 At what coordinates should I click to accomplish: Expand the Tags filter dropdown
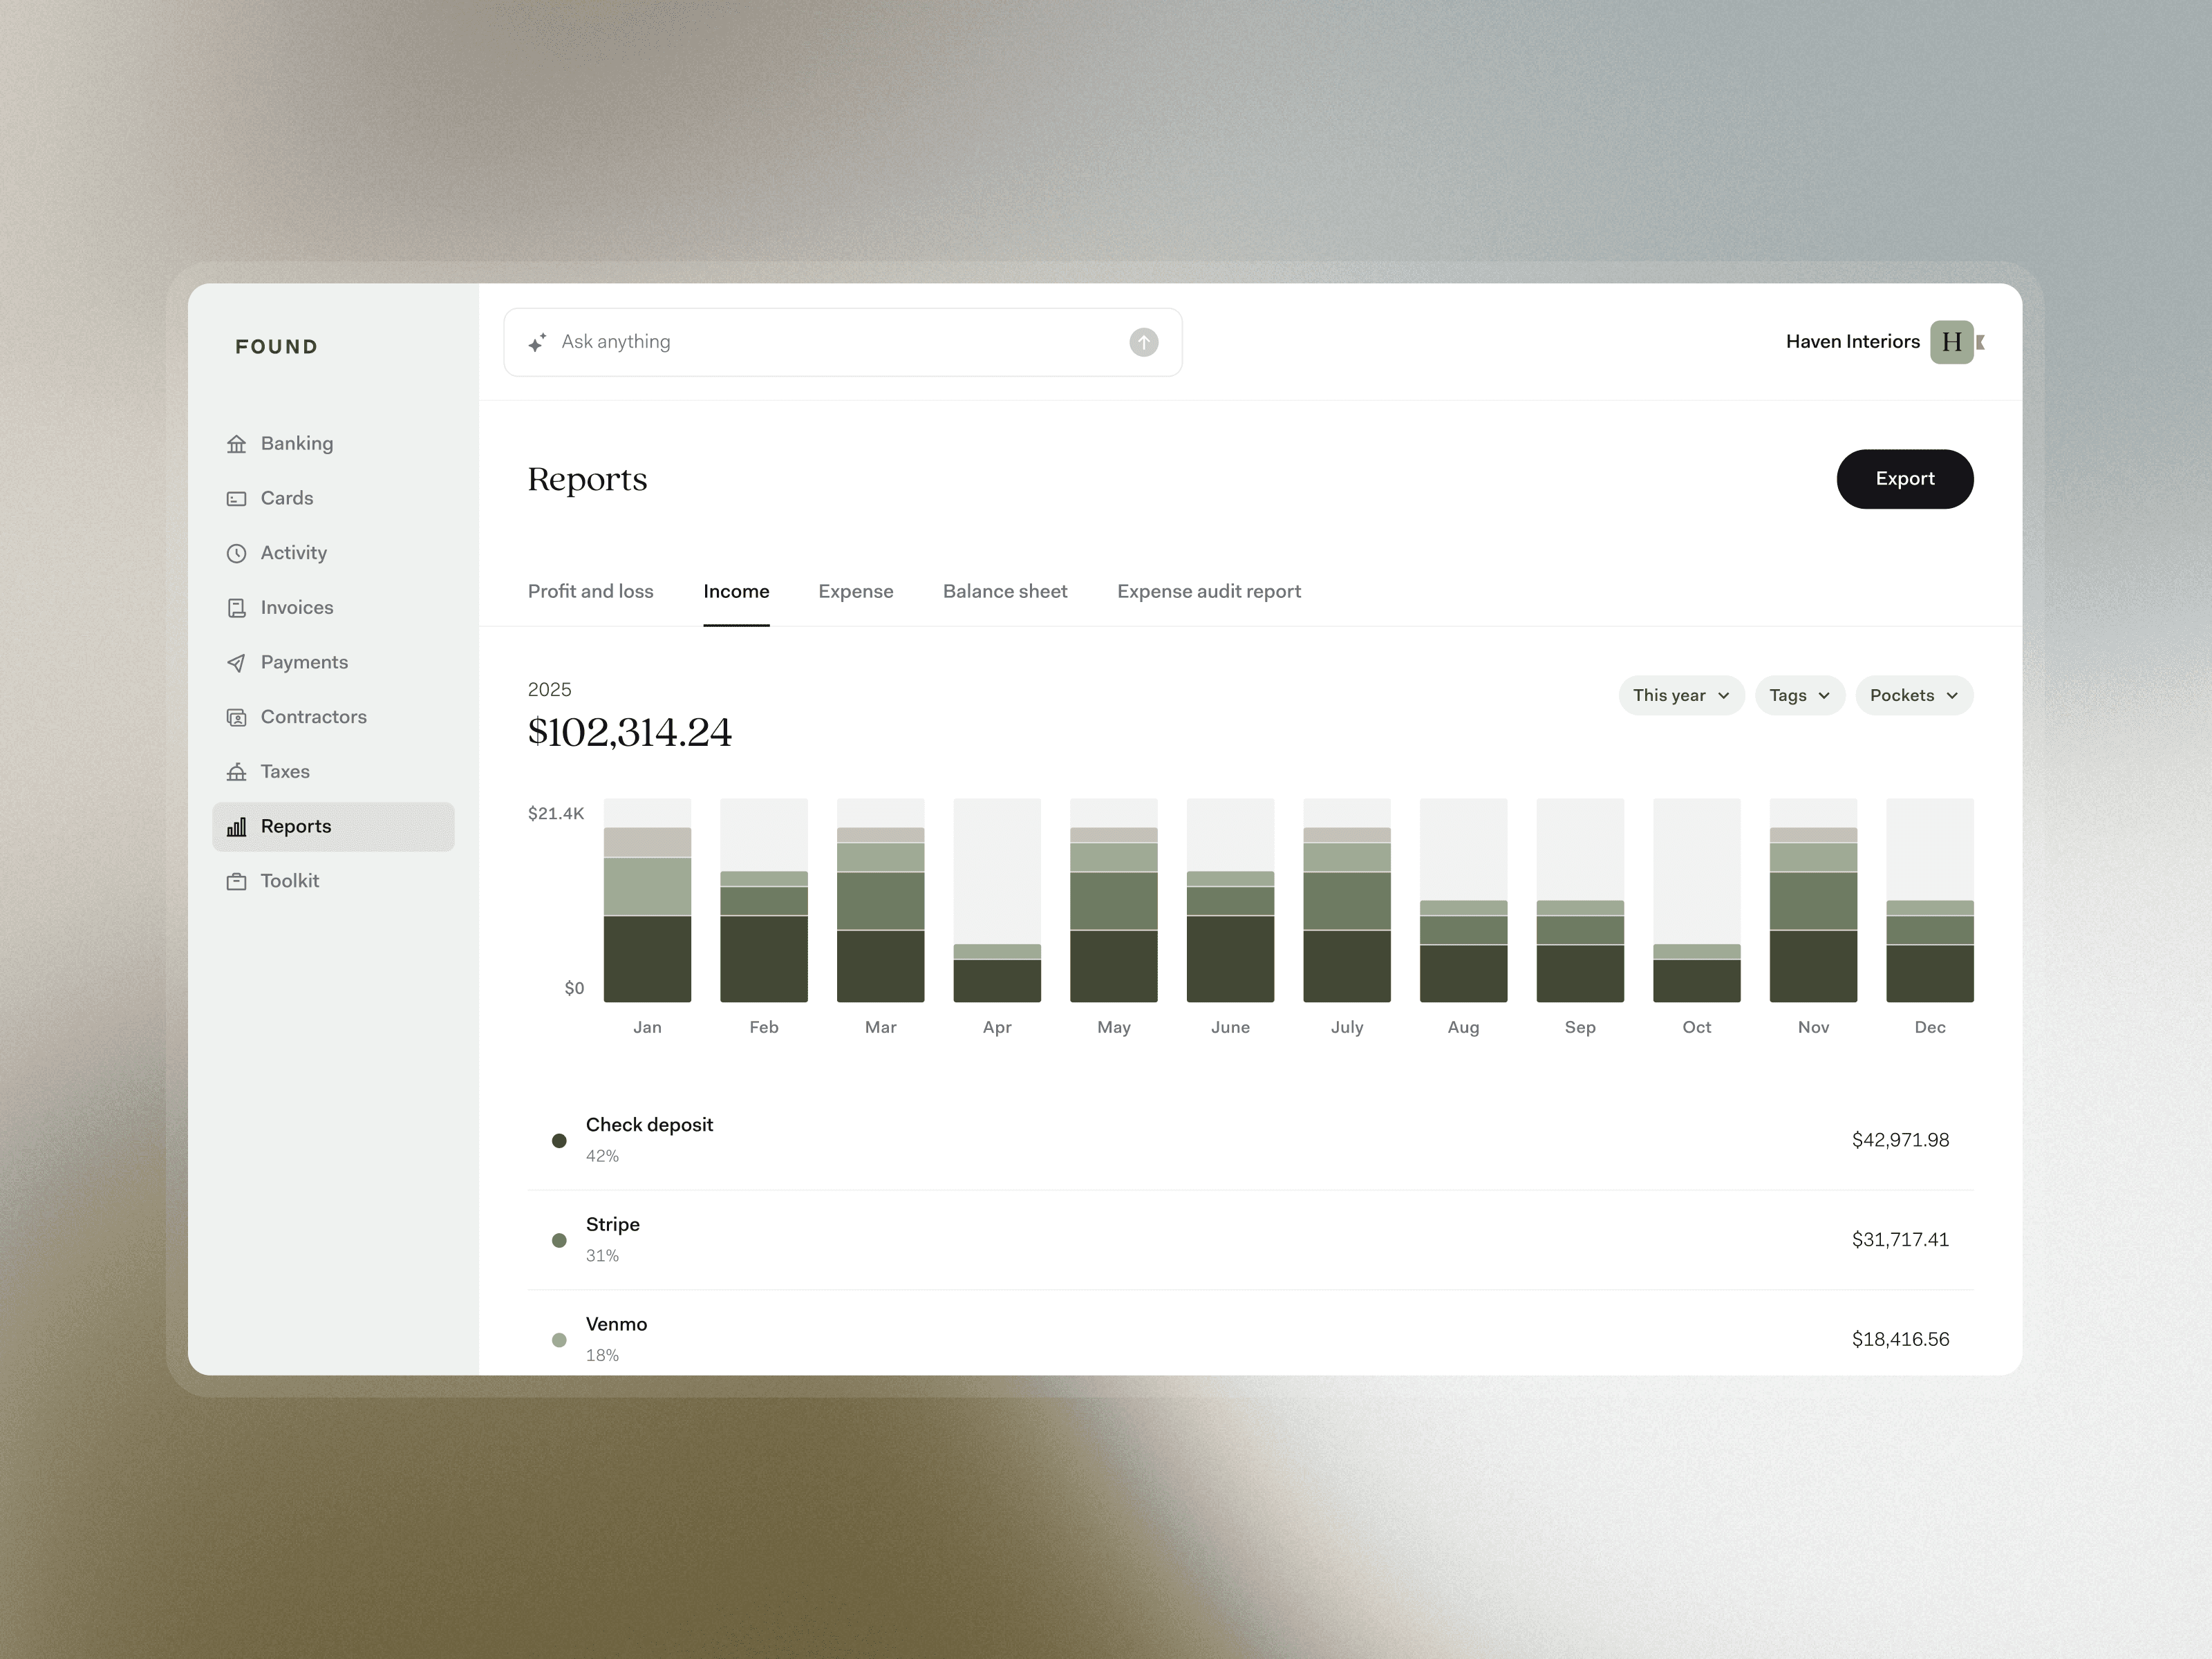click(x=1799, y=696)
